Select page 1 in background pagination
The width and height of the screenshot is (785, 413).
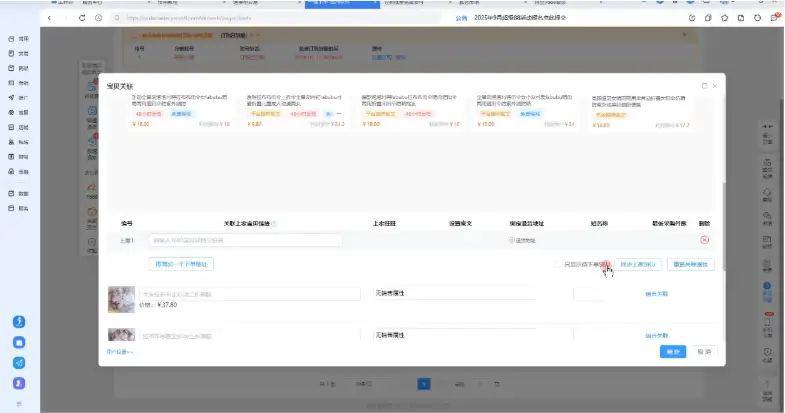(x=424, y=384)
